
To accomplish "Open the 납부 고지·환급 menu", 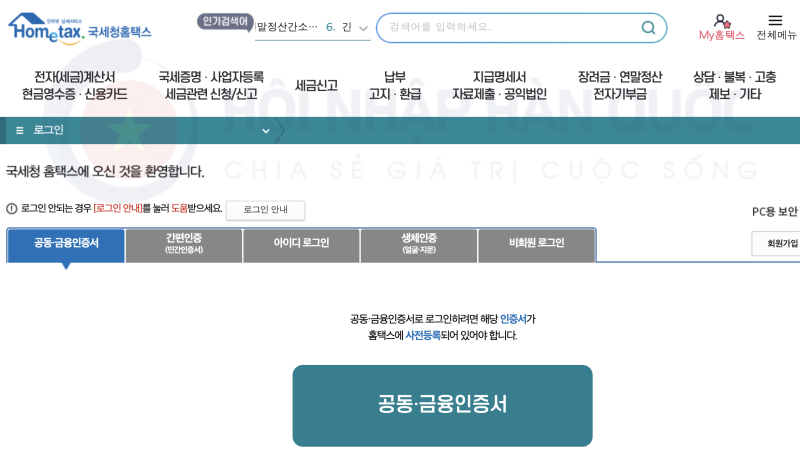I will pyautogui.click(x=394, y=86).
